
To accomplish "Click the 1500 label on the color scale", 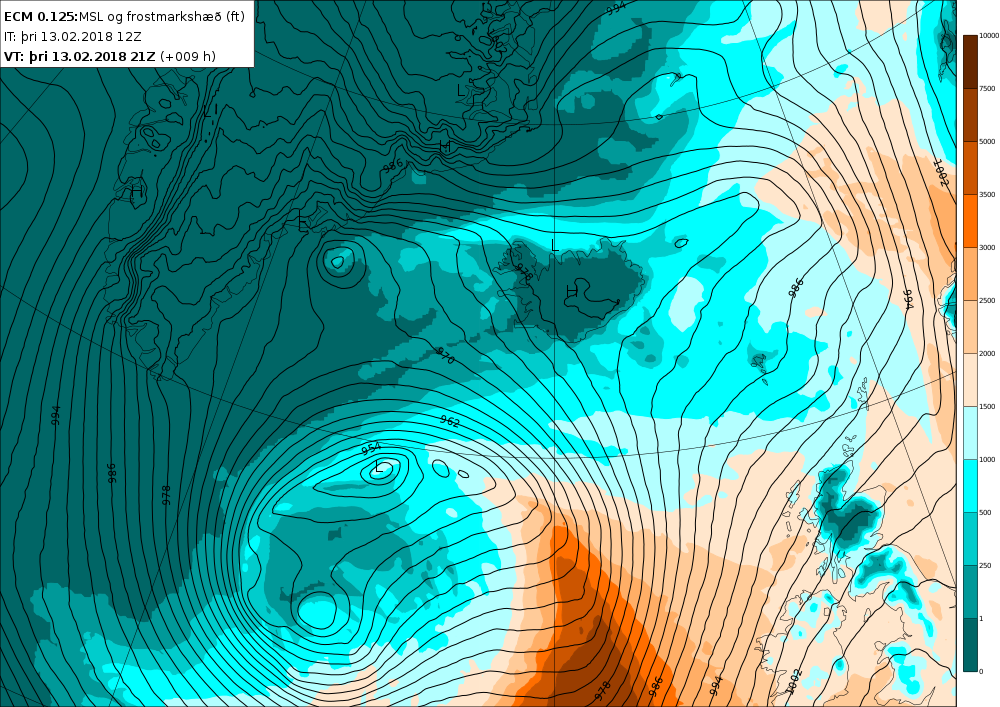I will (987, 406).
